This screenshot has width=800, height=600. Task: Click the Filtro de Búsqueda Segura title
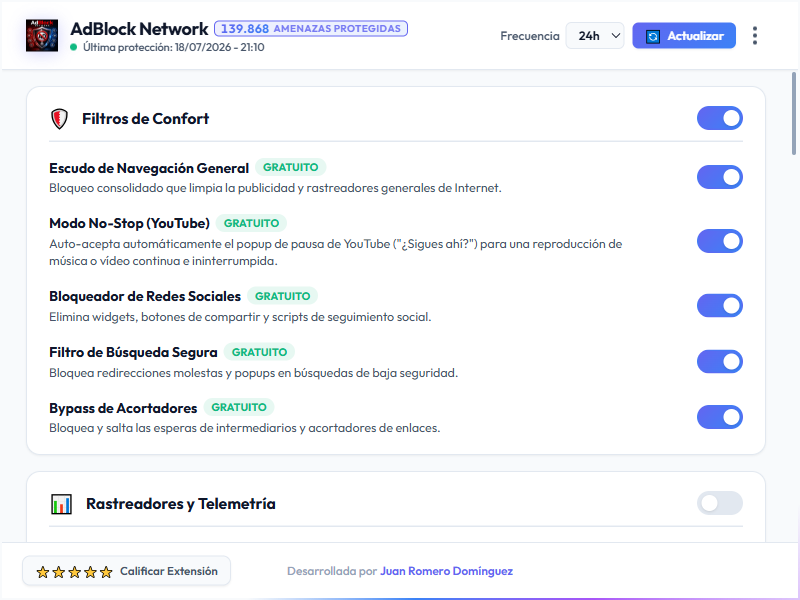pyautogui.click(x=133, y=353)
